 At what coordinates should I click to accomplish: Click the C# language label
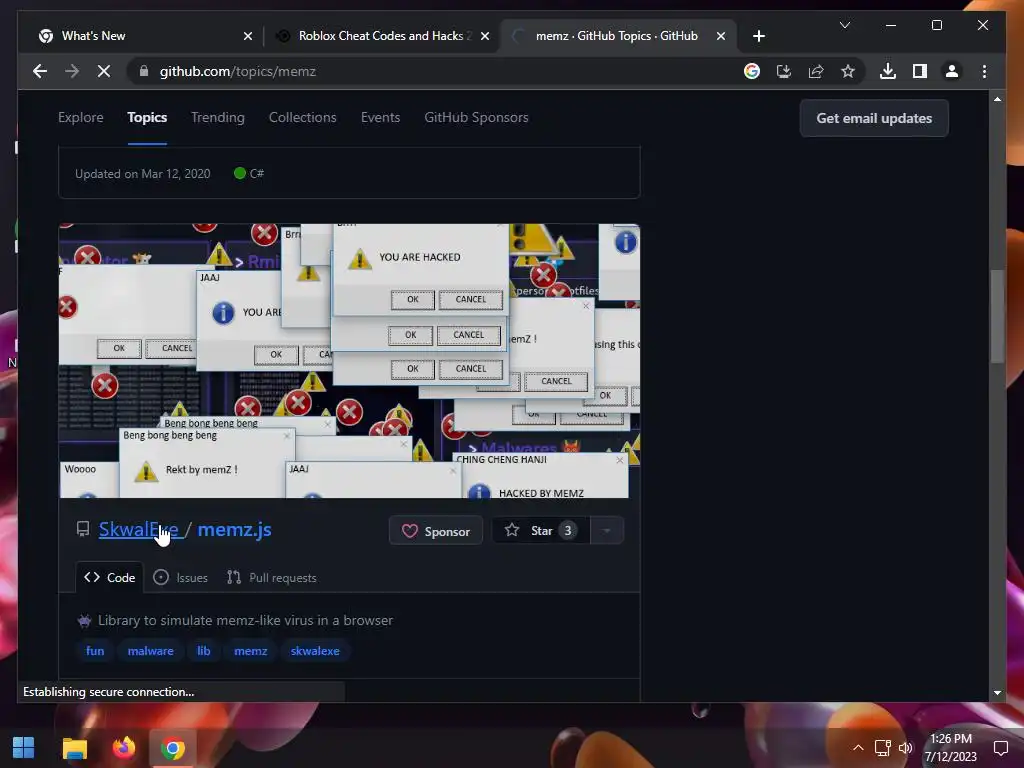coord(256,174)
